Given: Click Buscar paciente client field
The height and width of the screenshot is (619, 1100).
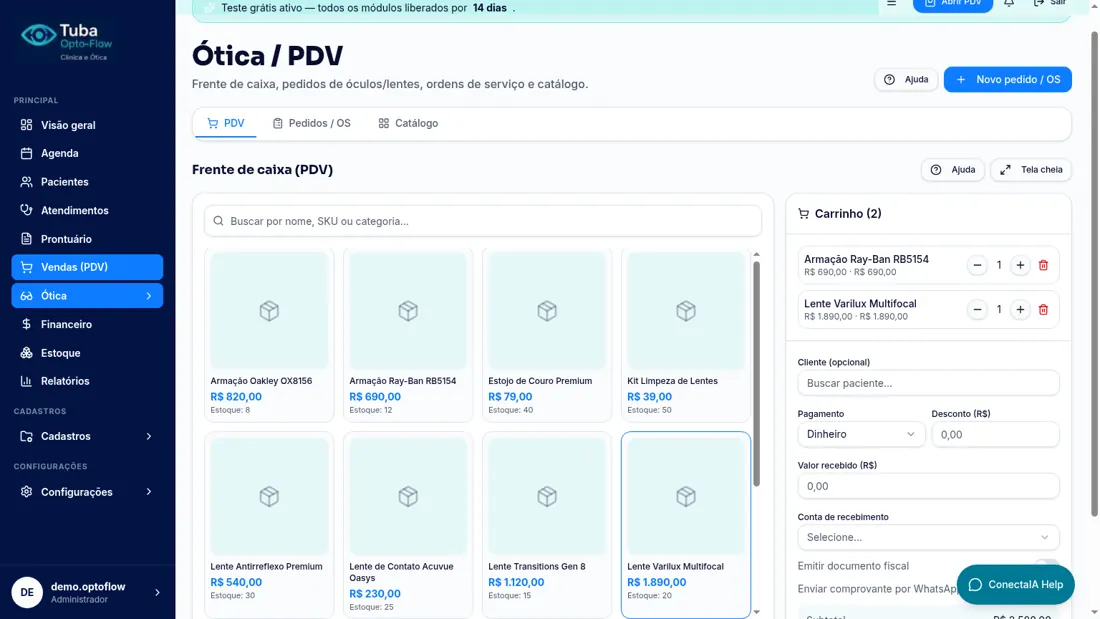Looking at the screenshot, I should [x=928, y=383].
